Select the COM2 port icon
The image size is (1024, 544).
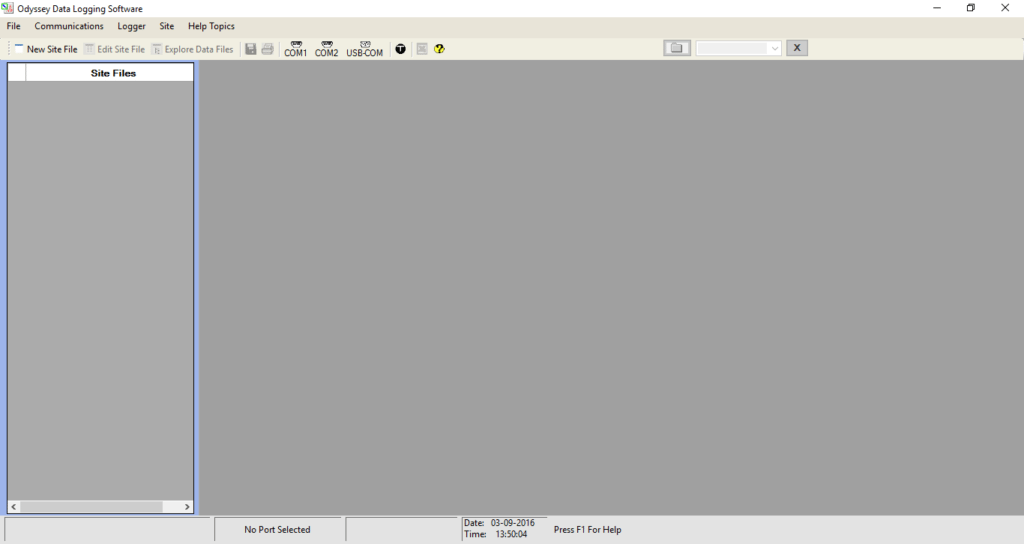pyautogui.click(x=326, y=49)
